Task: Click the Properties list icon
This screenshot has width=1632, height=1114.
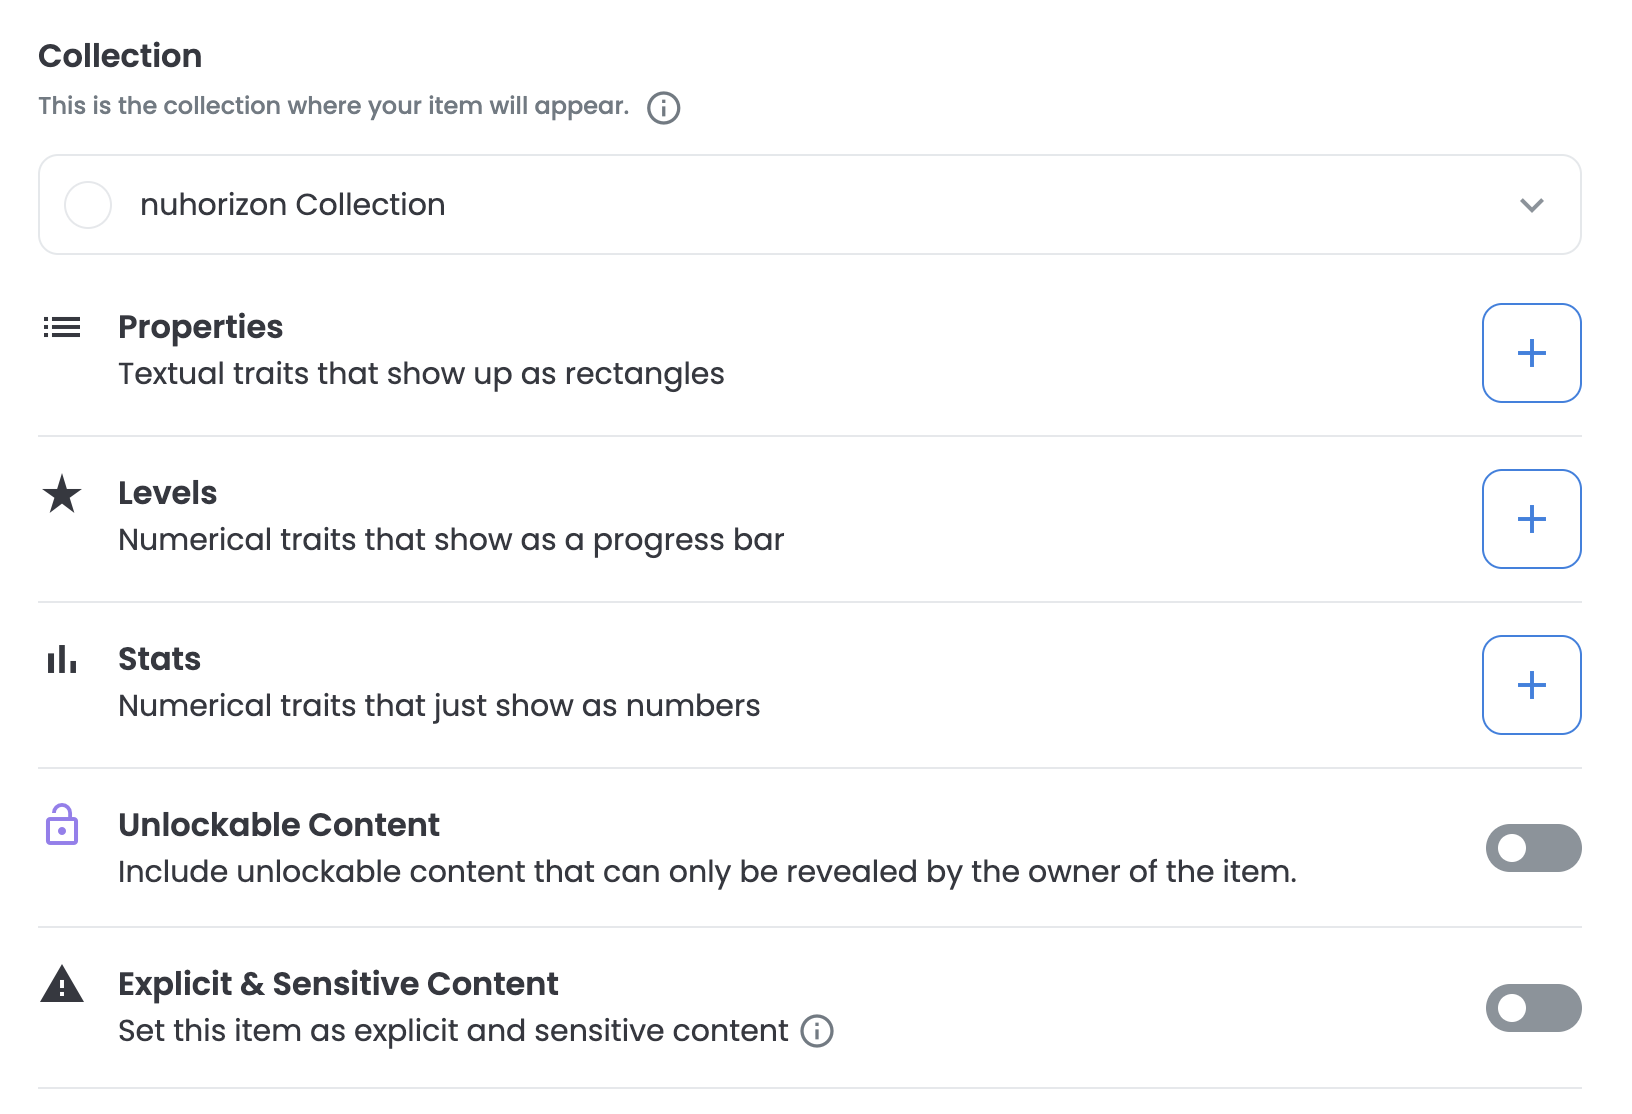Action: [62, 327]
